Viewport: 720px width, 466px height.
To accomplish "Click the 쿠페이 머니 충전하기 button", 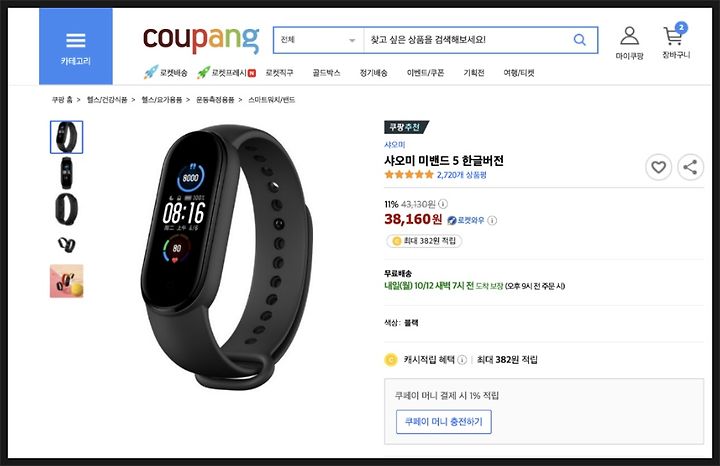I will tap(444, 421).
